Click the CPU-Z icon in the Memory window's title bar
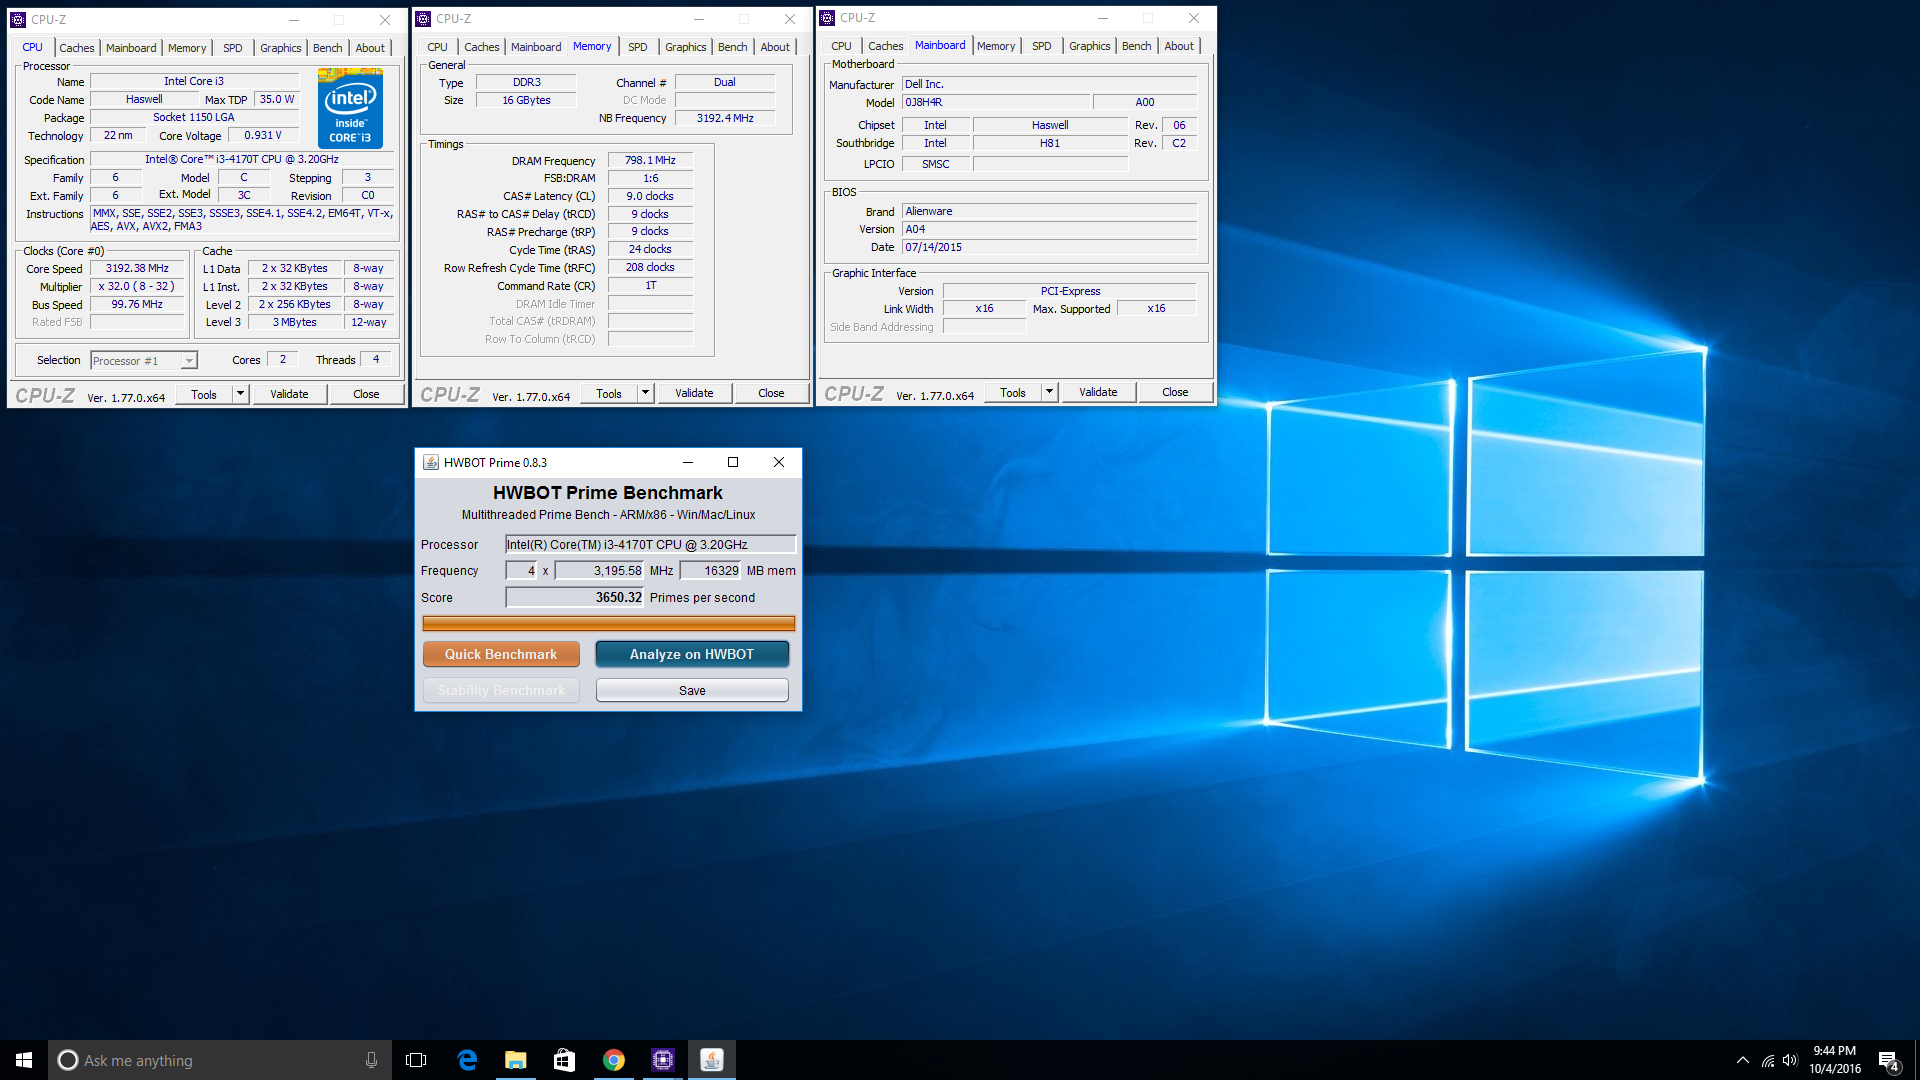Viewport: 1920px width, 1080px height. (x=423, y=18)
